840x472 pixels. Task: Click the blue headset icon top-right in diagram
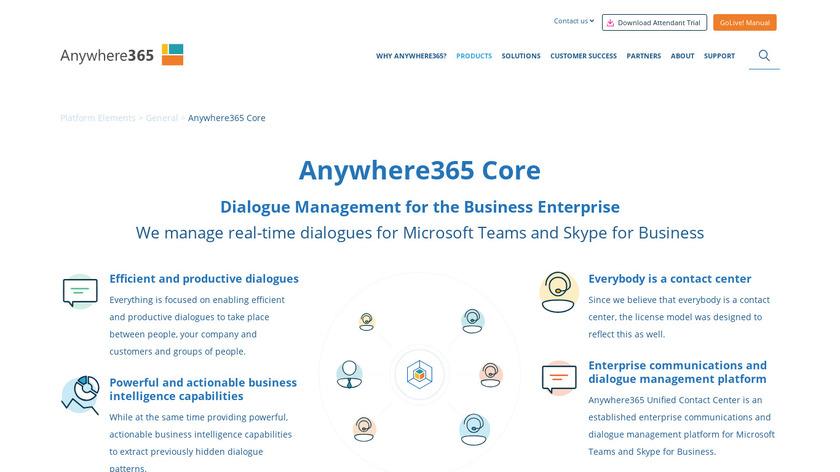(x=472, y=321)
